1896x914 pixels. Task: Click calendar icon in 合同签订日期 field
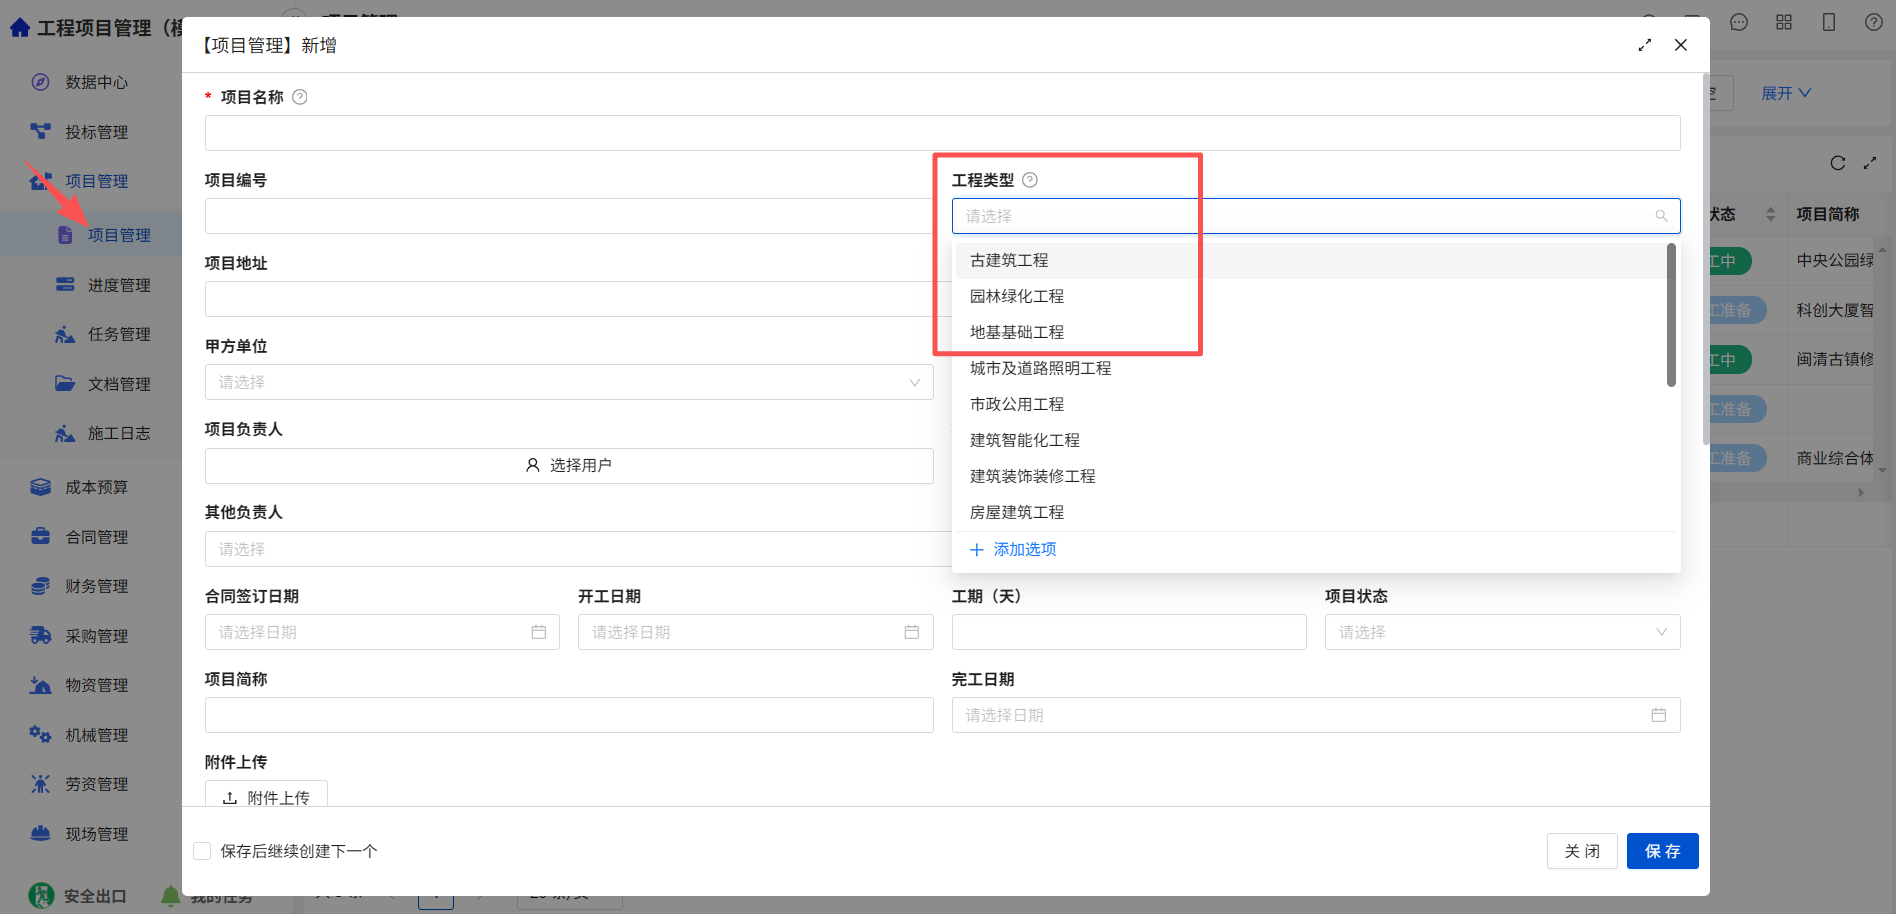tap(539, 632)
